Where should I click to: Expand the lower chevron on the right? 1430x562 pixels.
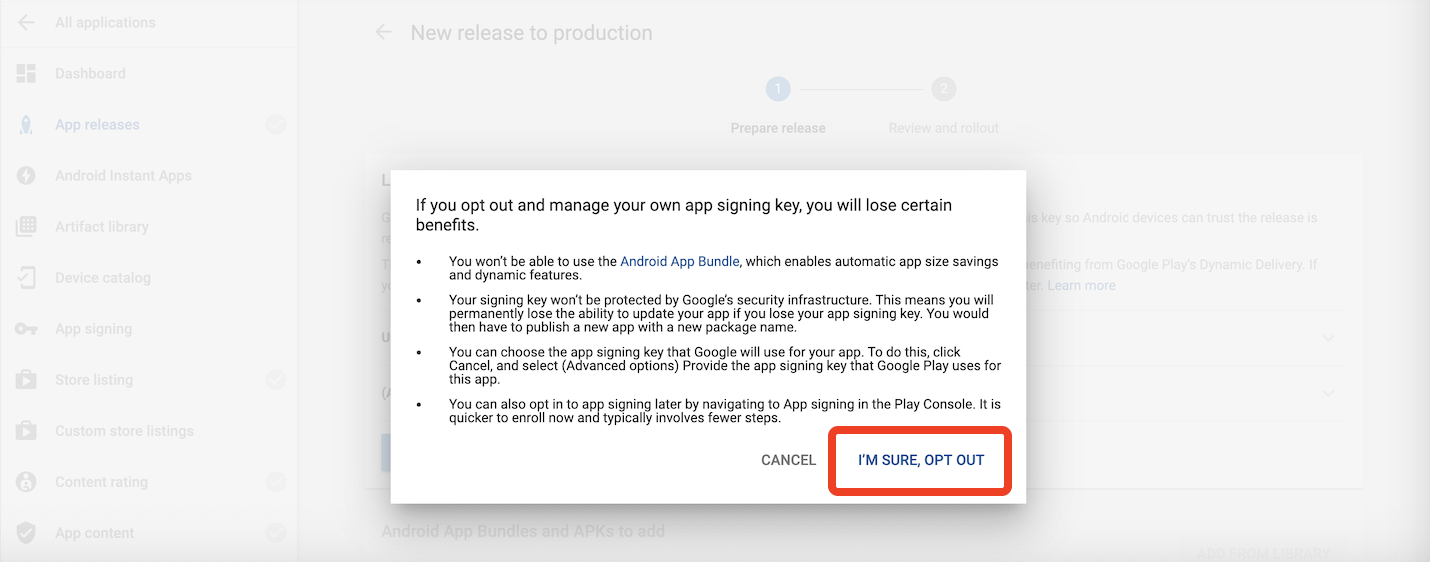coord(1328,393)
